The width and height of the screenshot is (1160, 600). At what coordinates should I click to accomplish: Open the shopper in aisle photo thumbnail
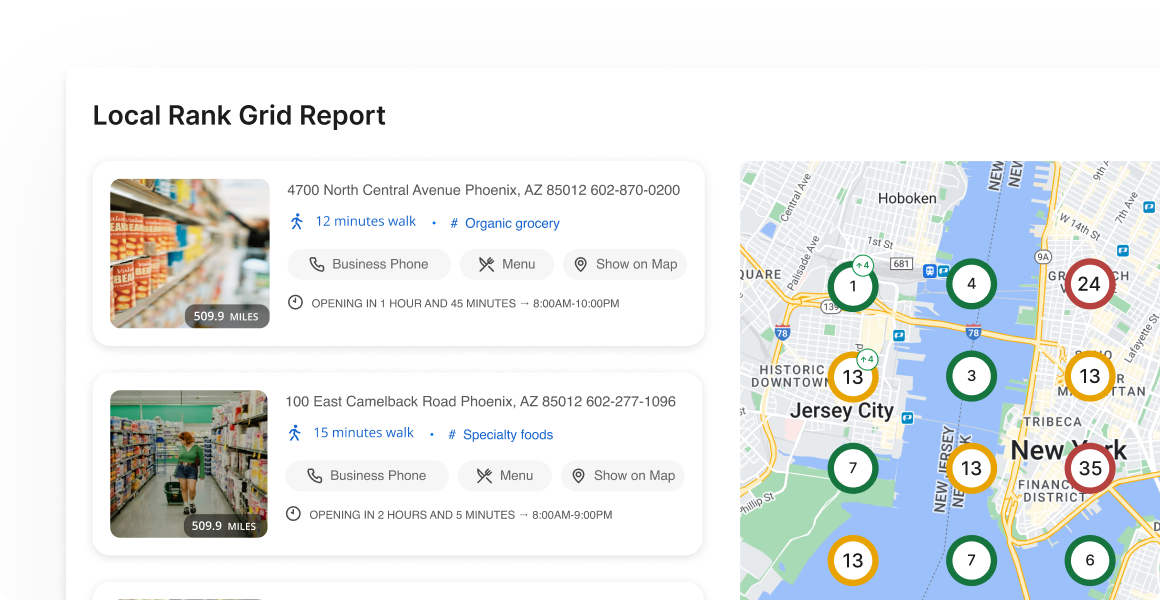click(189, 464)
